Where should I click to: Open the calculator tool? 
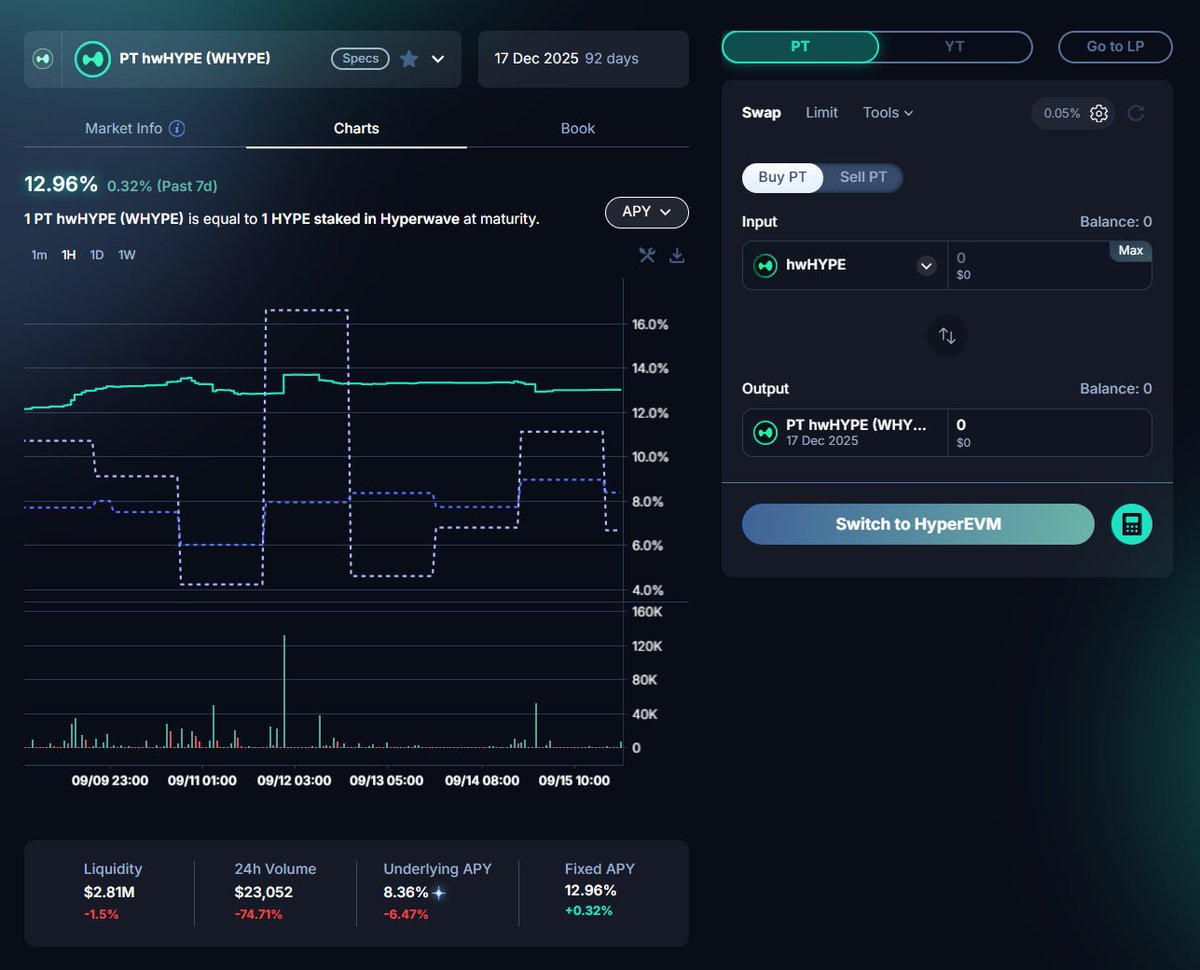(x=1132, y=524)
